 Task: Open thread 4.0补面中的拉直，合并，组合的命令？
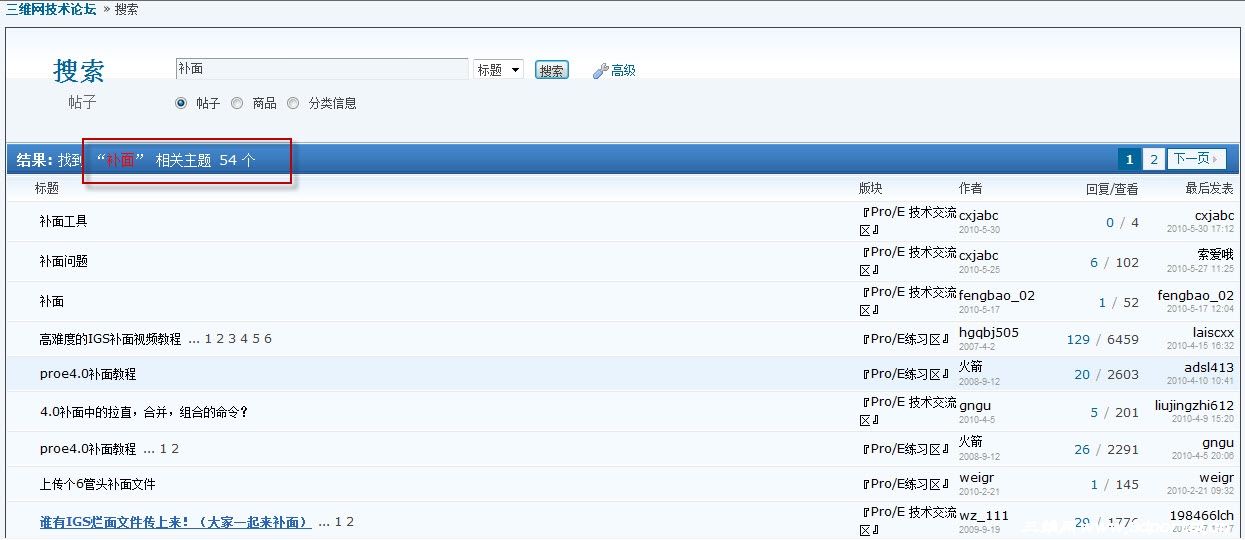pos(144,412)
